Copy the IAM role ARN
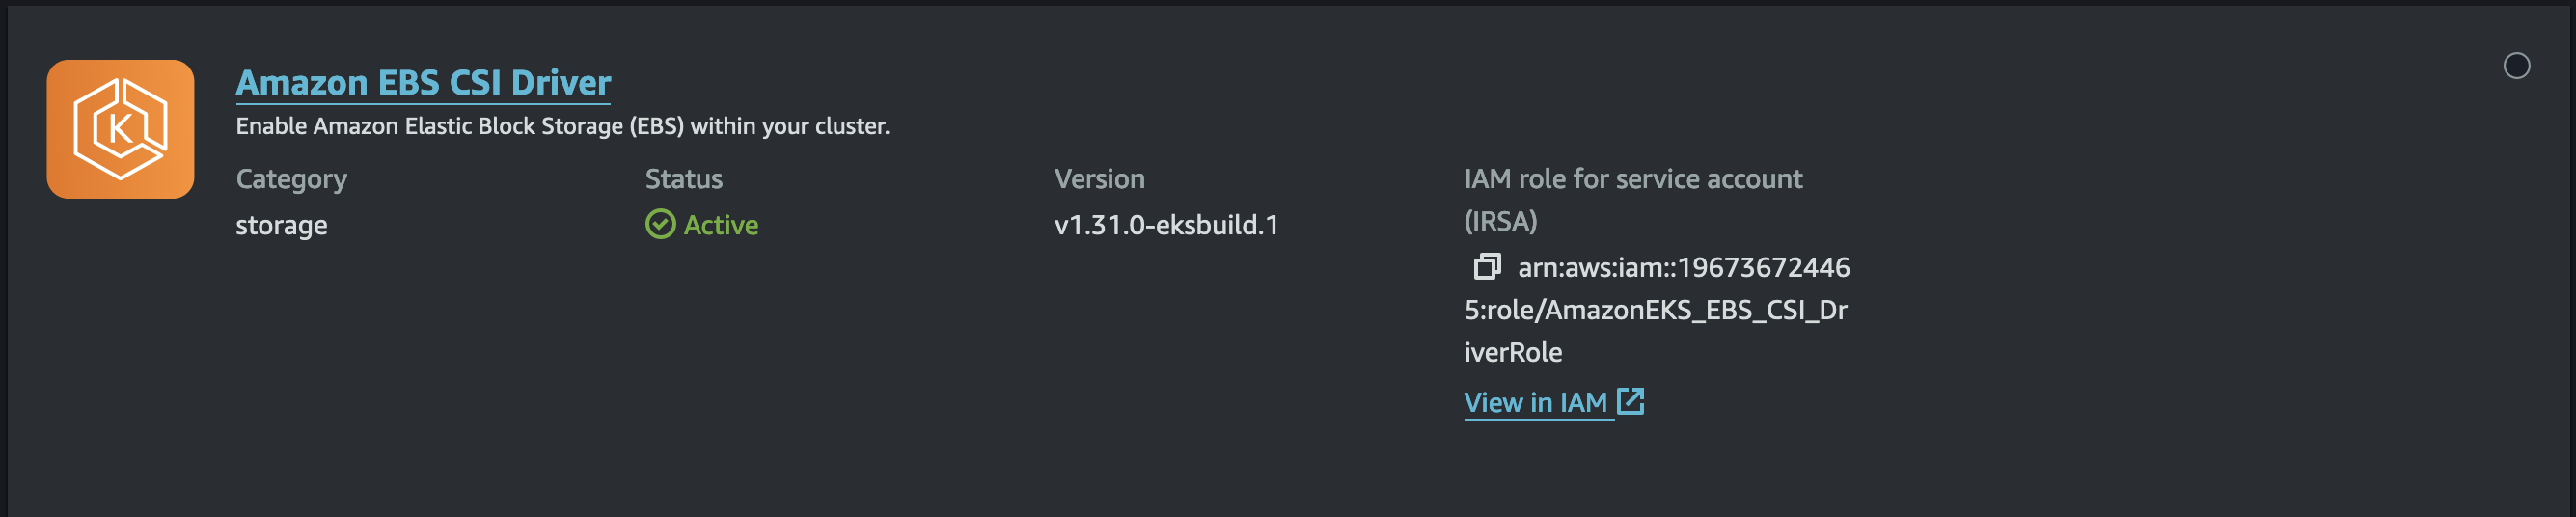Image resolution: width=2576 pixels, height=517 pixels. coord(1487,267)
